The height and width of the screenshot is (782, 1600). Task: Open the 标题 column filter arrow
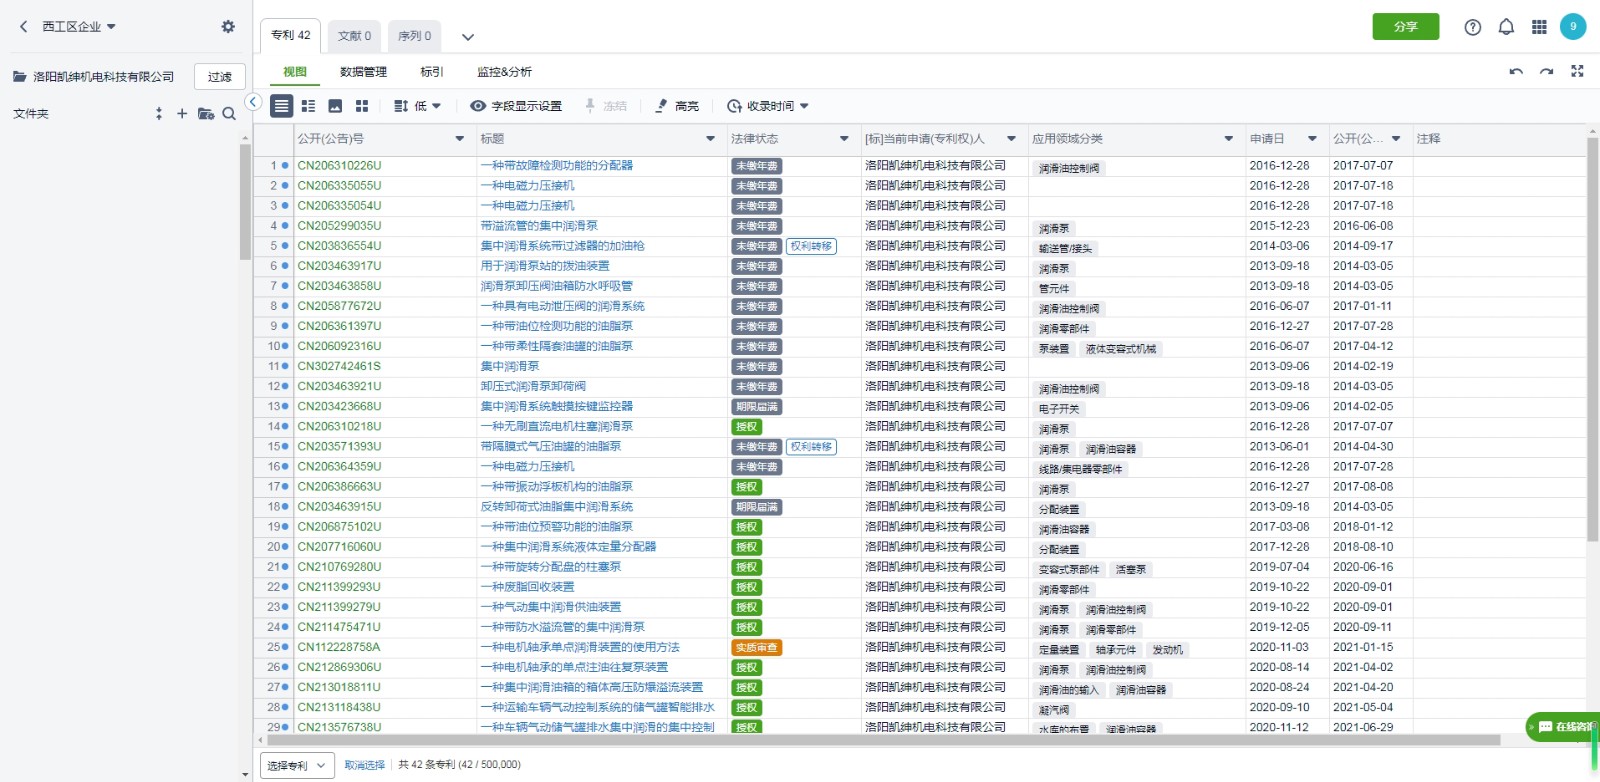pos(711,139)
